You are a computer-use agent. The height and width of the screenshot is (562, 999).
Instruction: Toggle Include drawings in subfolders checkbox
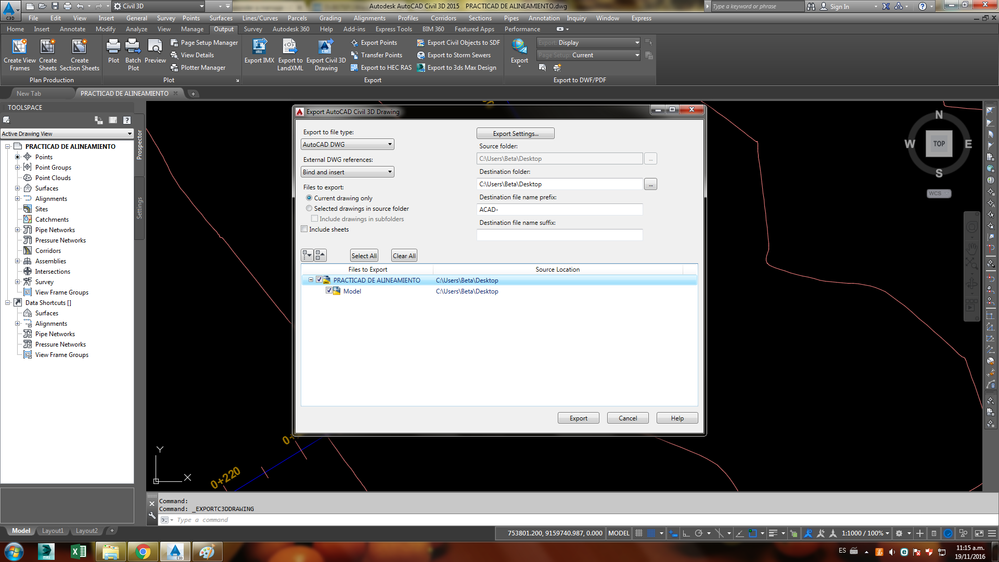pos(315,219)
